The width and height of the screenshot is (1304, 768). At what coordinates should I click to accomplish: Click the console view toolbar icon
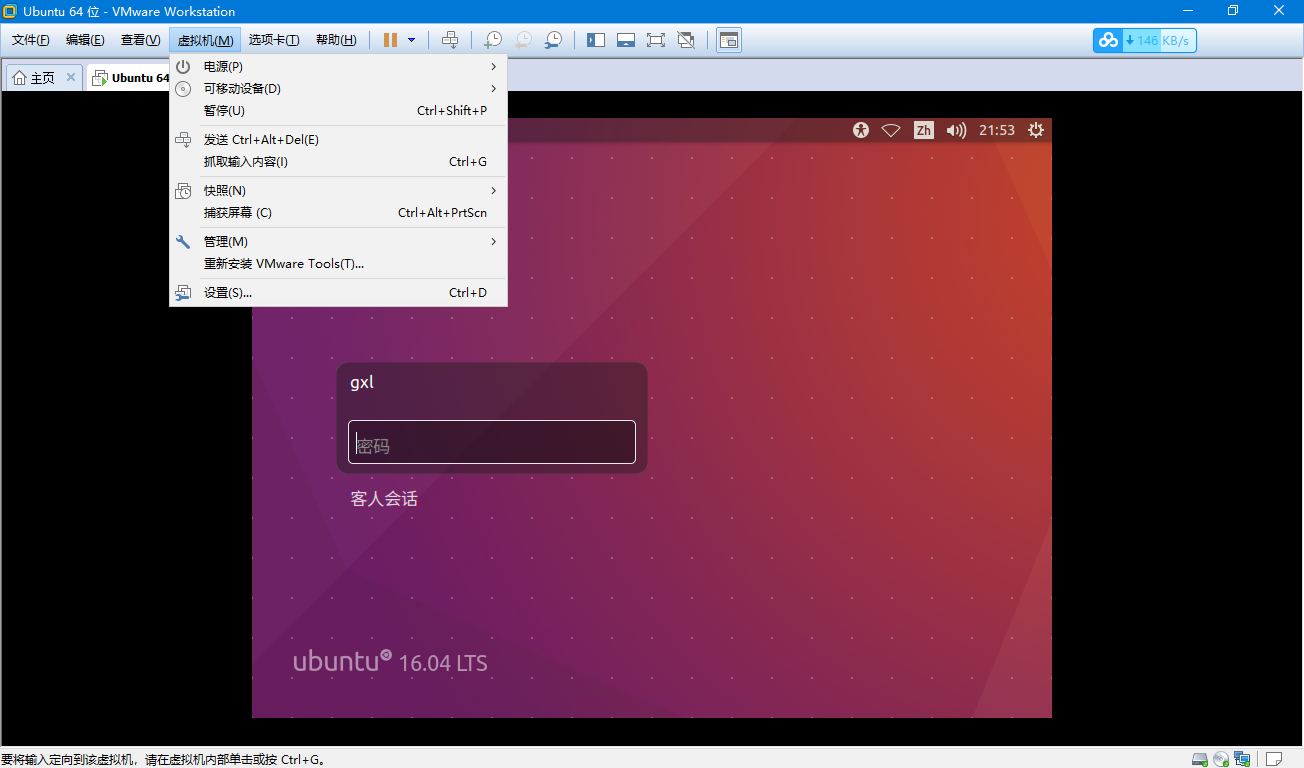(729, 40)
